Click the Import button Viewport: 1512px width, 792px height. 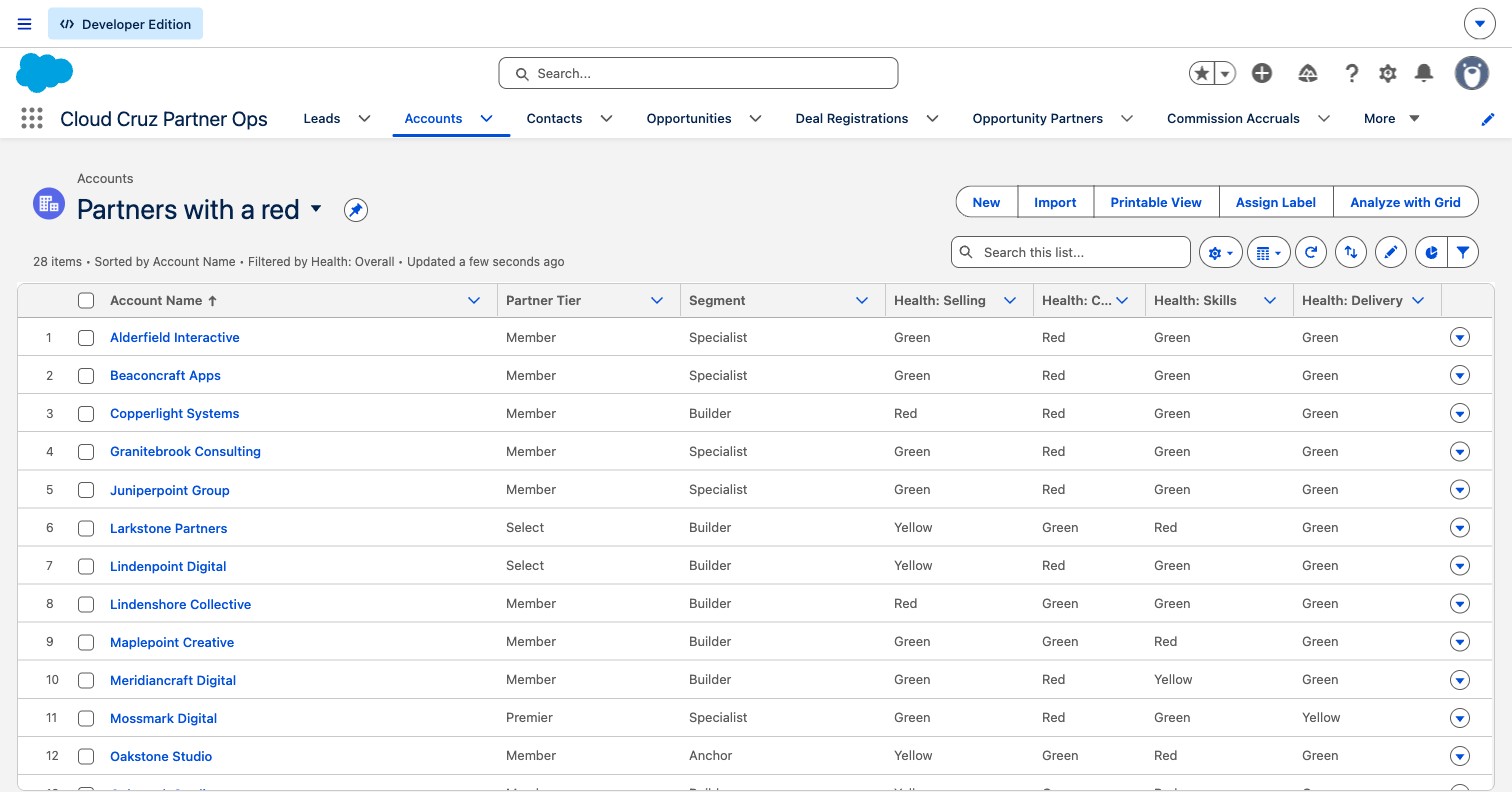click(1055, 202)
